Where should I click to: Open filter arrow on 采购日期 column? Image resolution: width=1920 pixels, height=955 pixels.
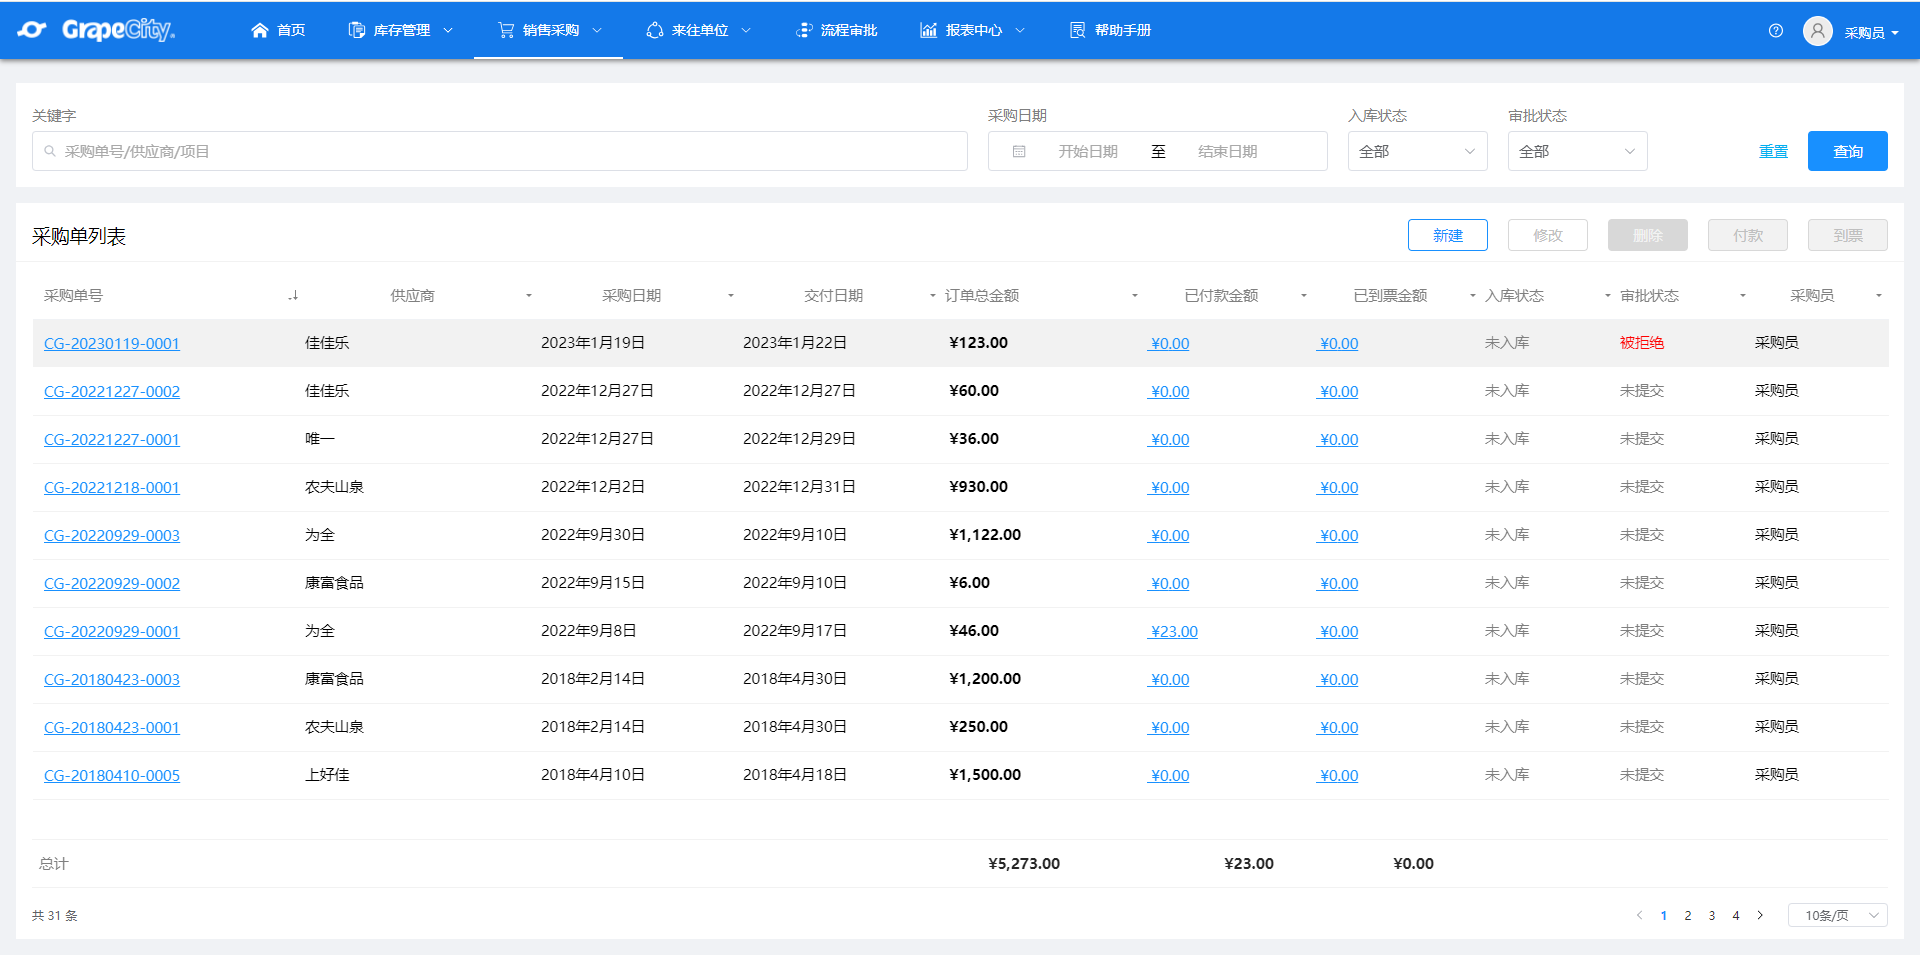pos(731,296)
